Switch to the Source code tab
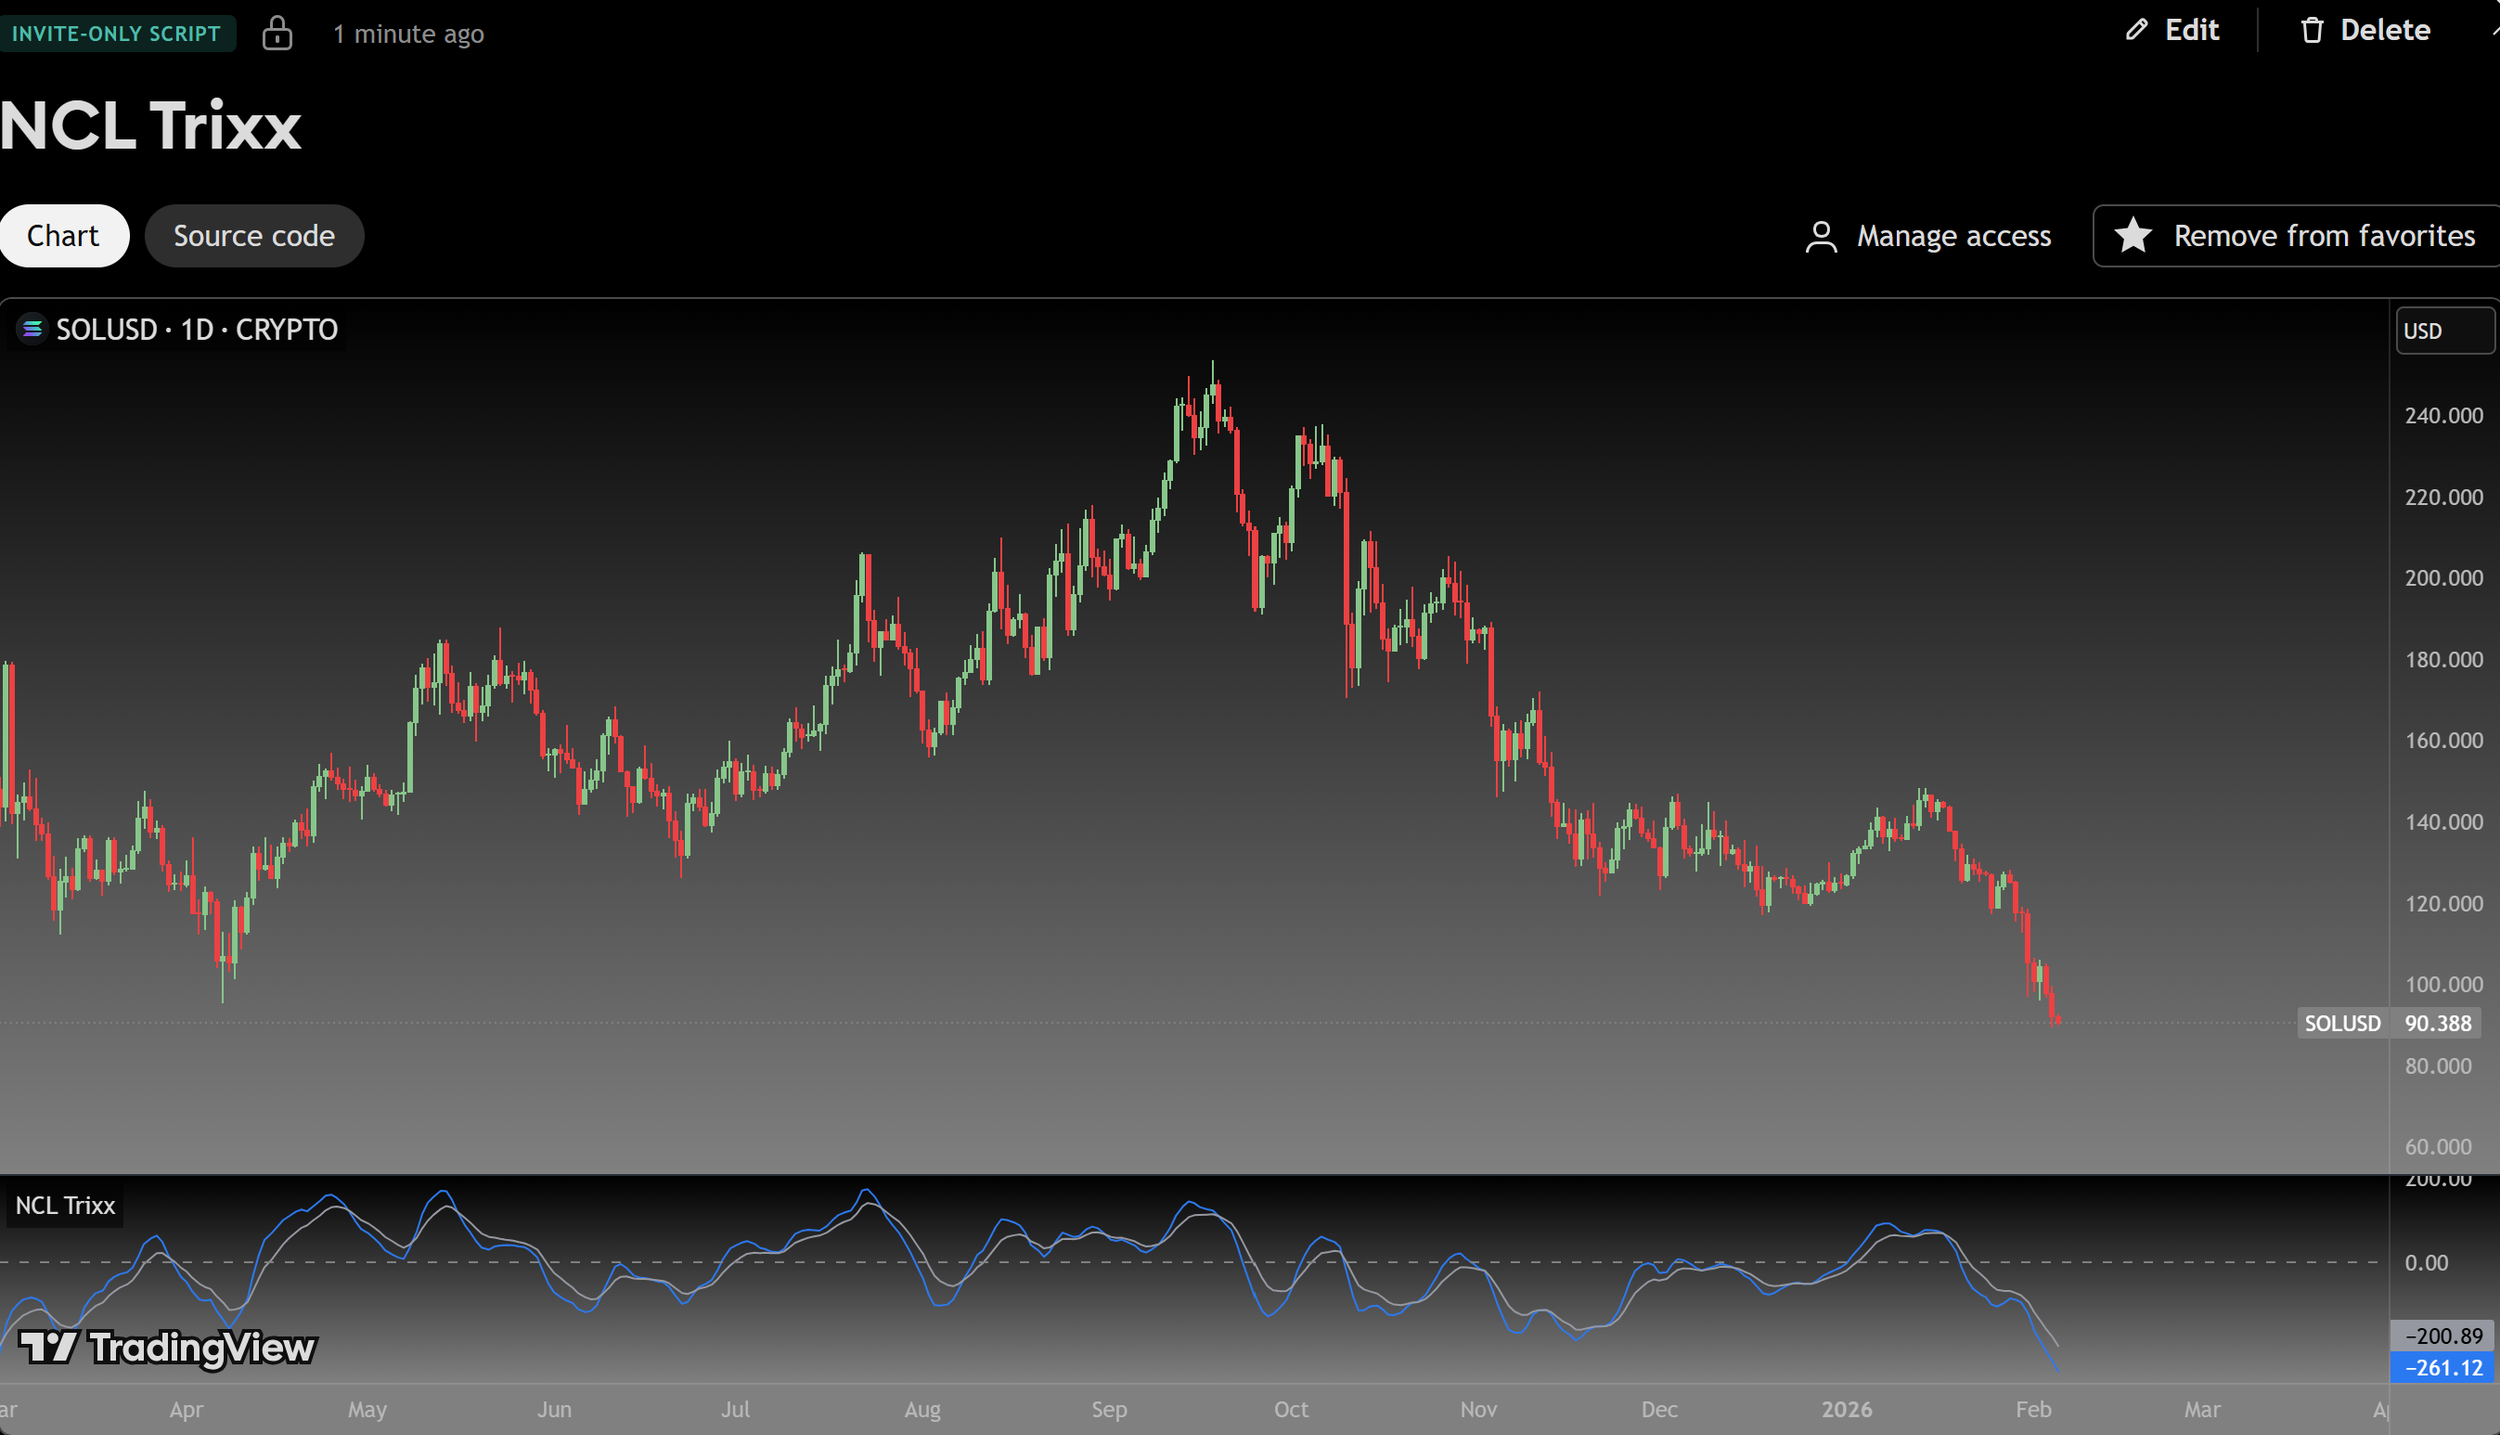Image resolution: width=2500 pixels, height=1435 pixels. 254,236
